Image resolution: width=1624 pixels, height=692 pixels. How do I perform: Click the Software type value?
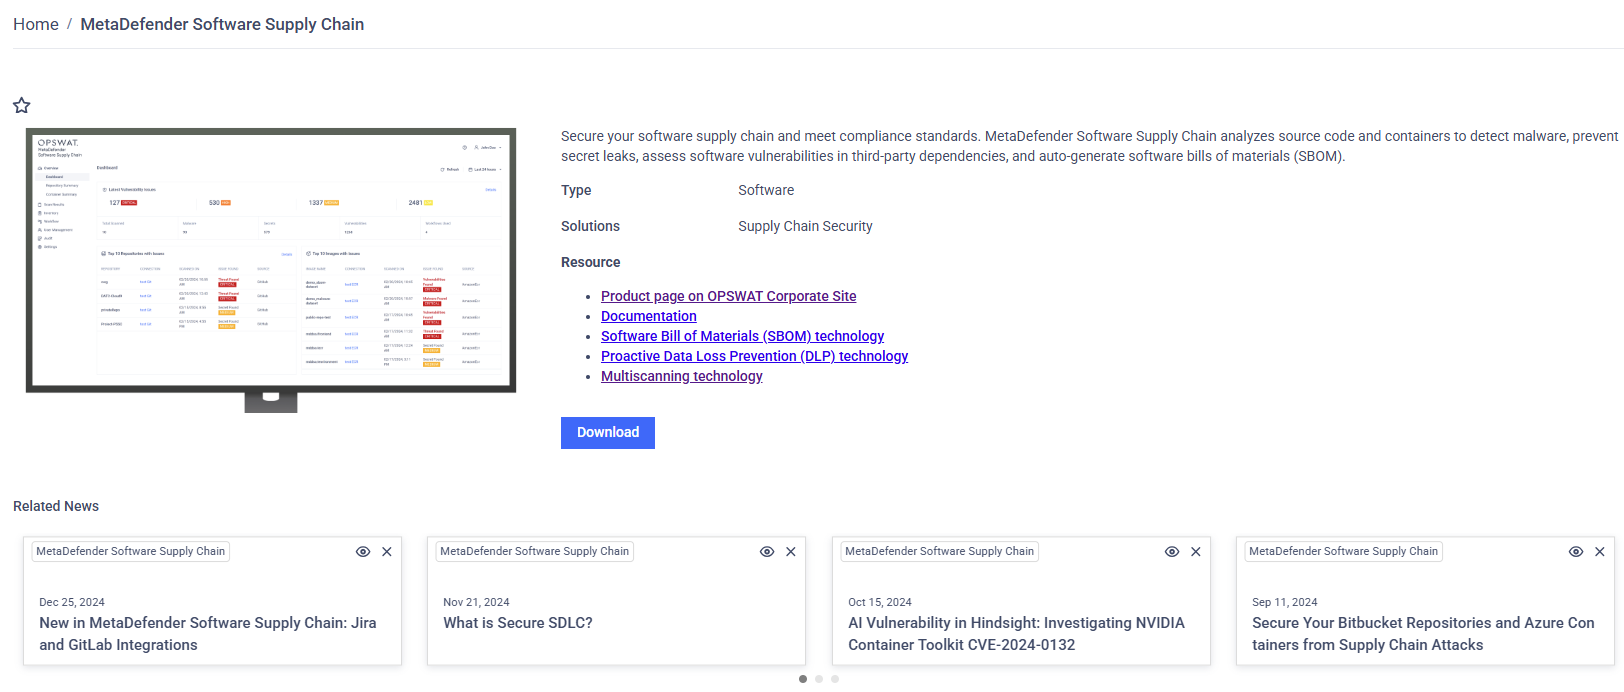[x=766, y=190]
